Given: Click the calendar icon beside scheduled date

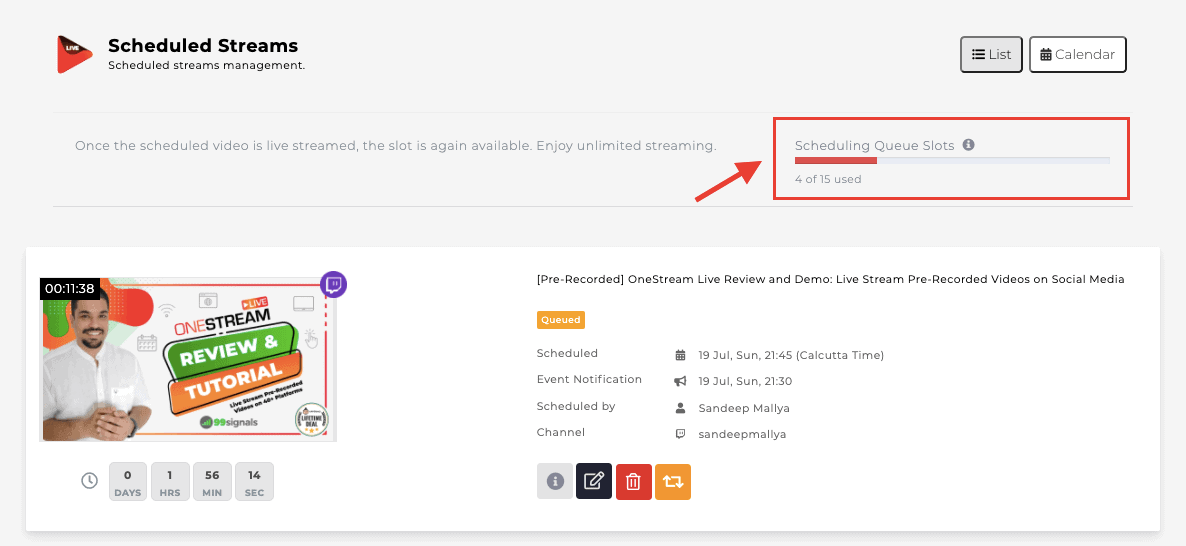Looking at the screenshot, I should click(x=680, y=355).
